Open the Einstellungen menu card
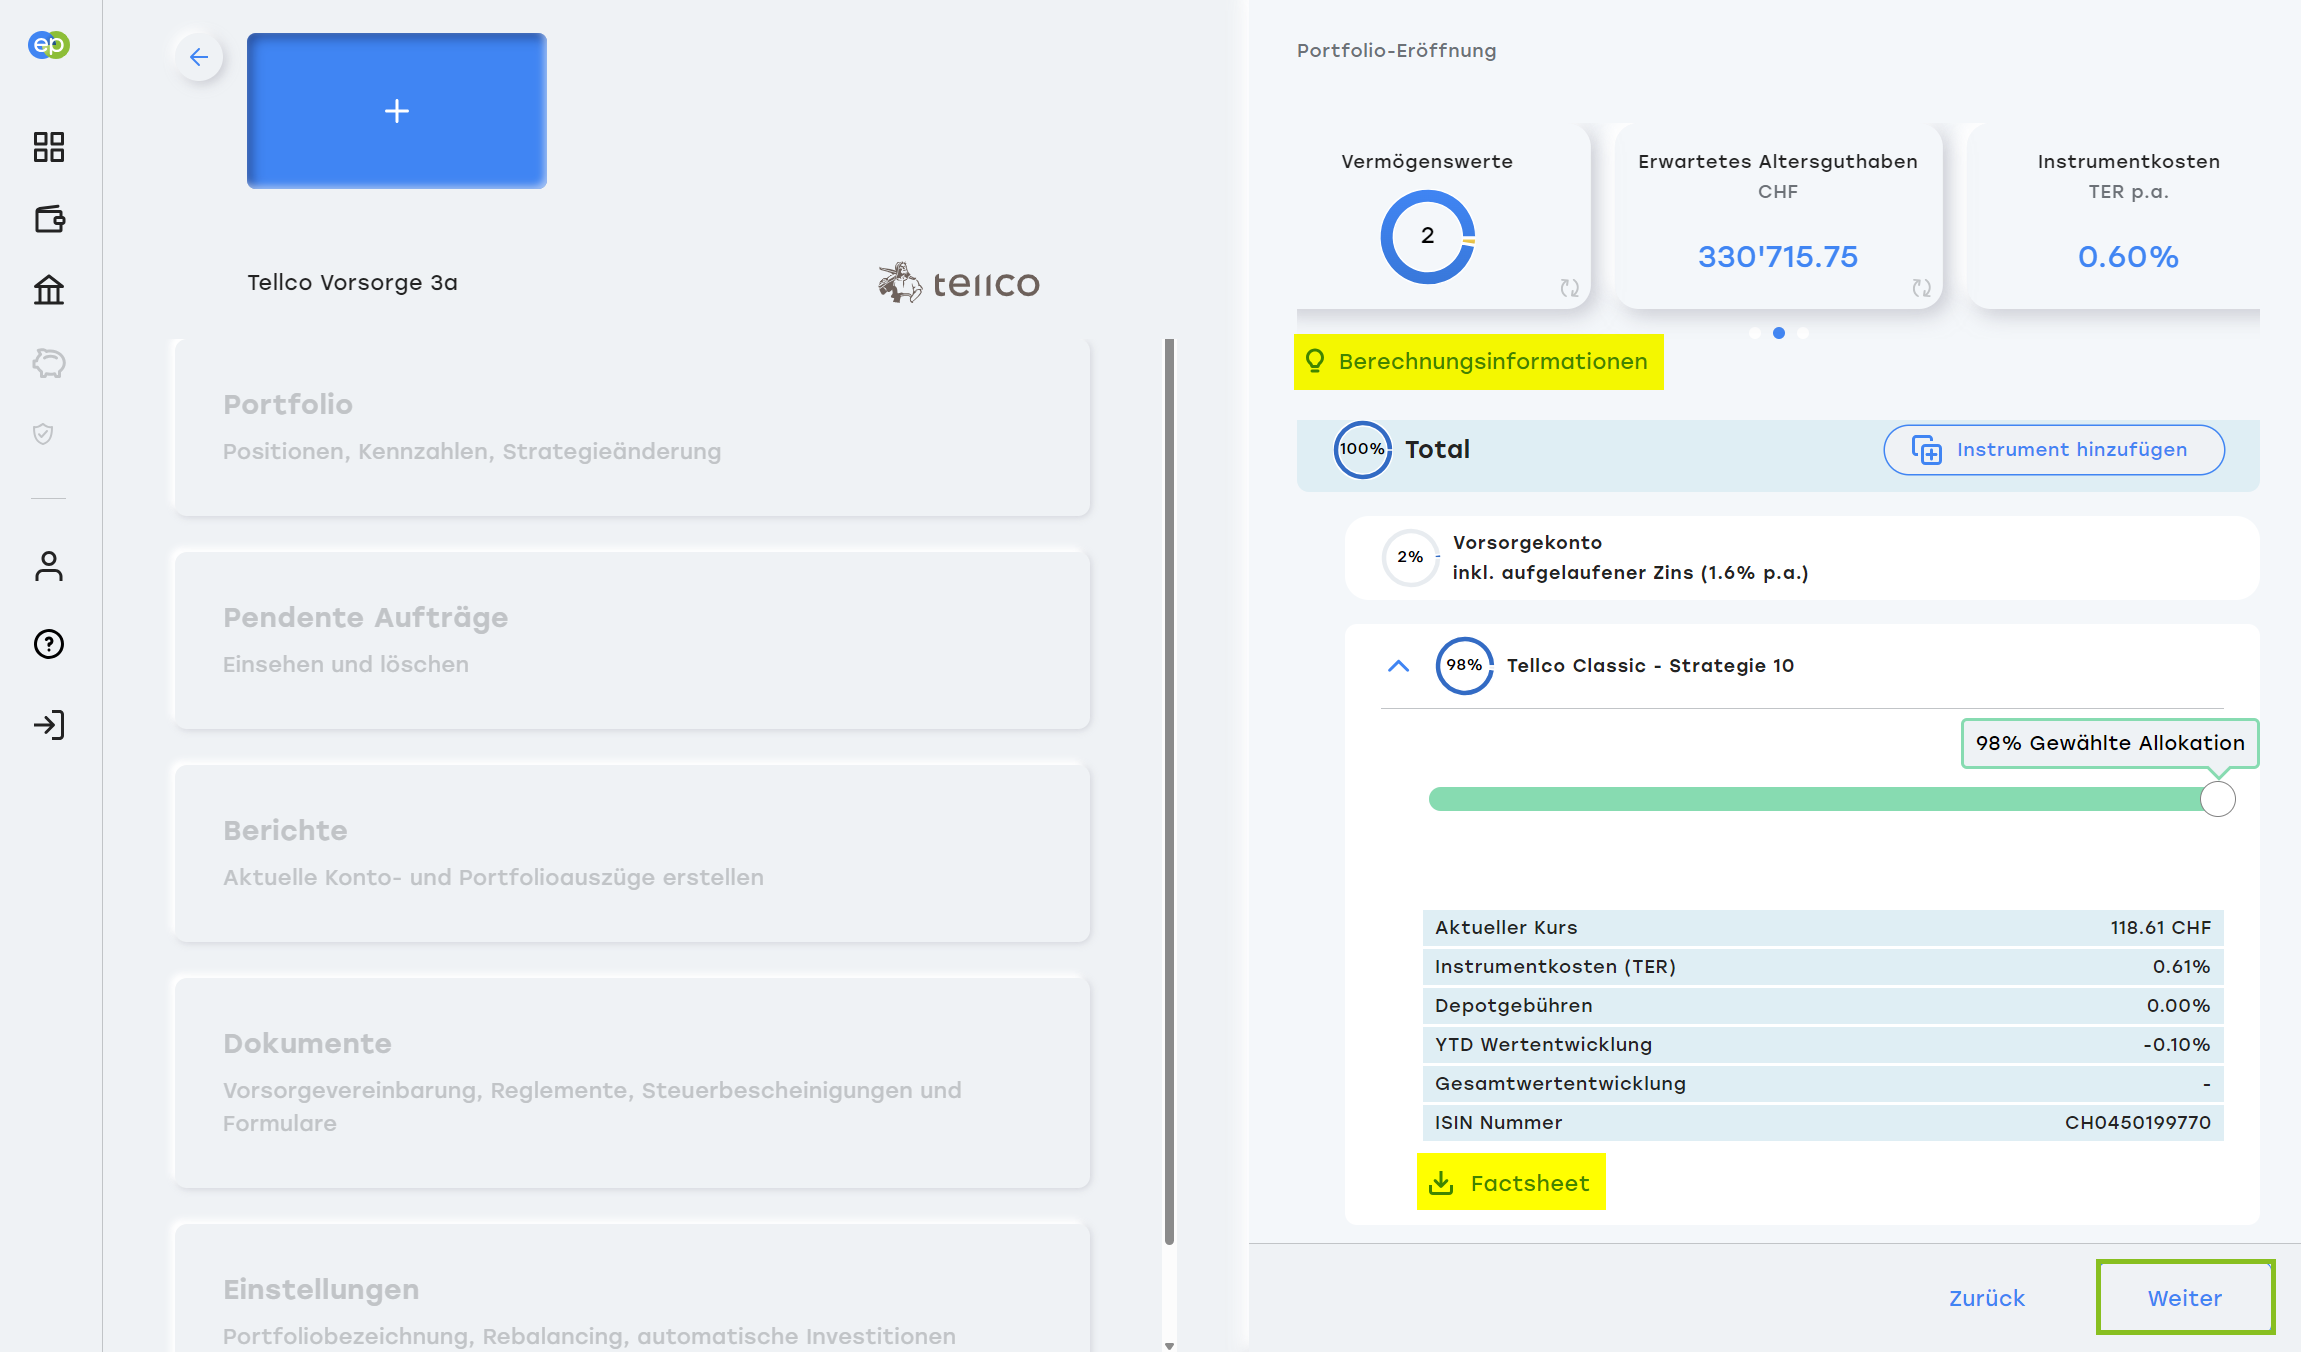 (632, 1288)
